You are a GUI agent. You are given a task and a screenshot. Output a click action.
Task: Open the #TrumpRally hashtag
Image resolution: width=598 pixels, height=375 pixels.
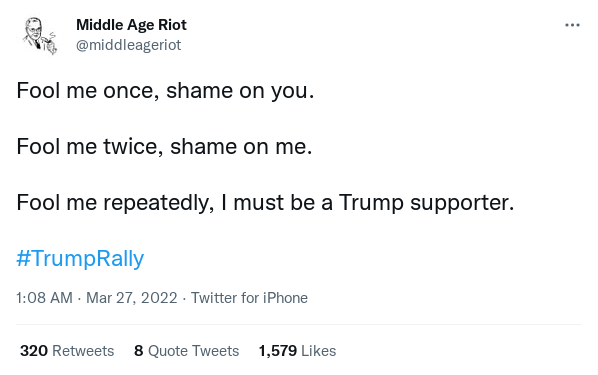(x=80, y=259)
